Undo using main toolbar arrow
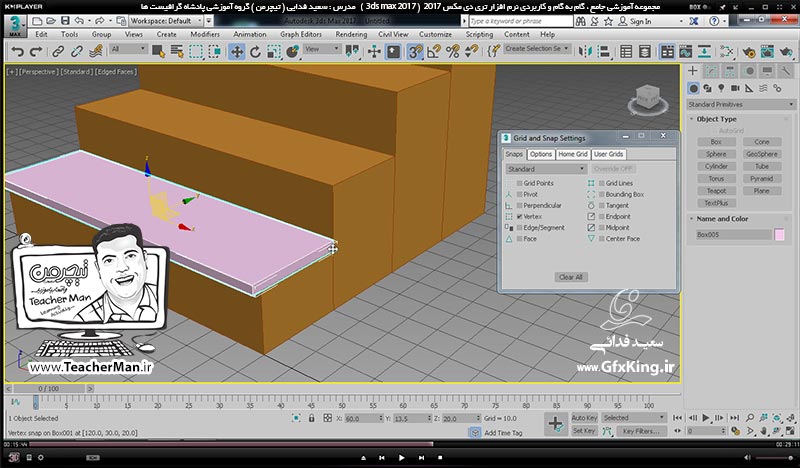 [17, 52]
